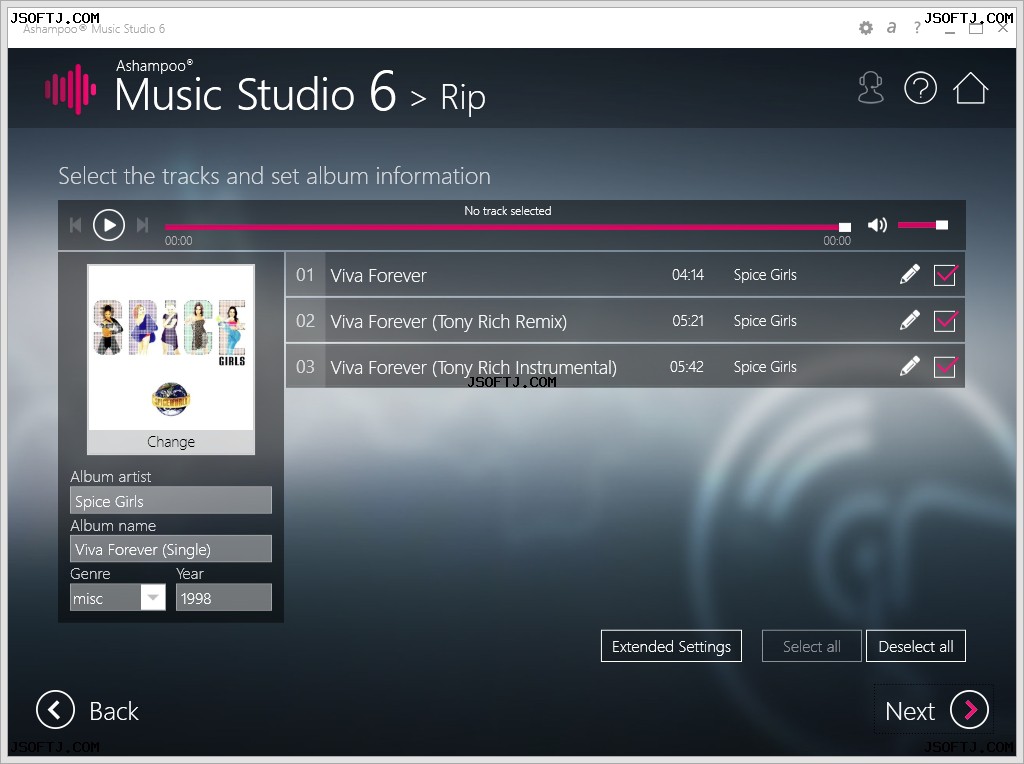The image size is (1024, 764).
Task: Open help via circled question mark
Action: tap(920, 88)
